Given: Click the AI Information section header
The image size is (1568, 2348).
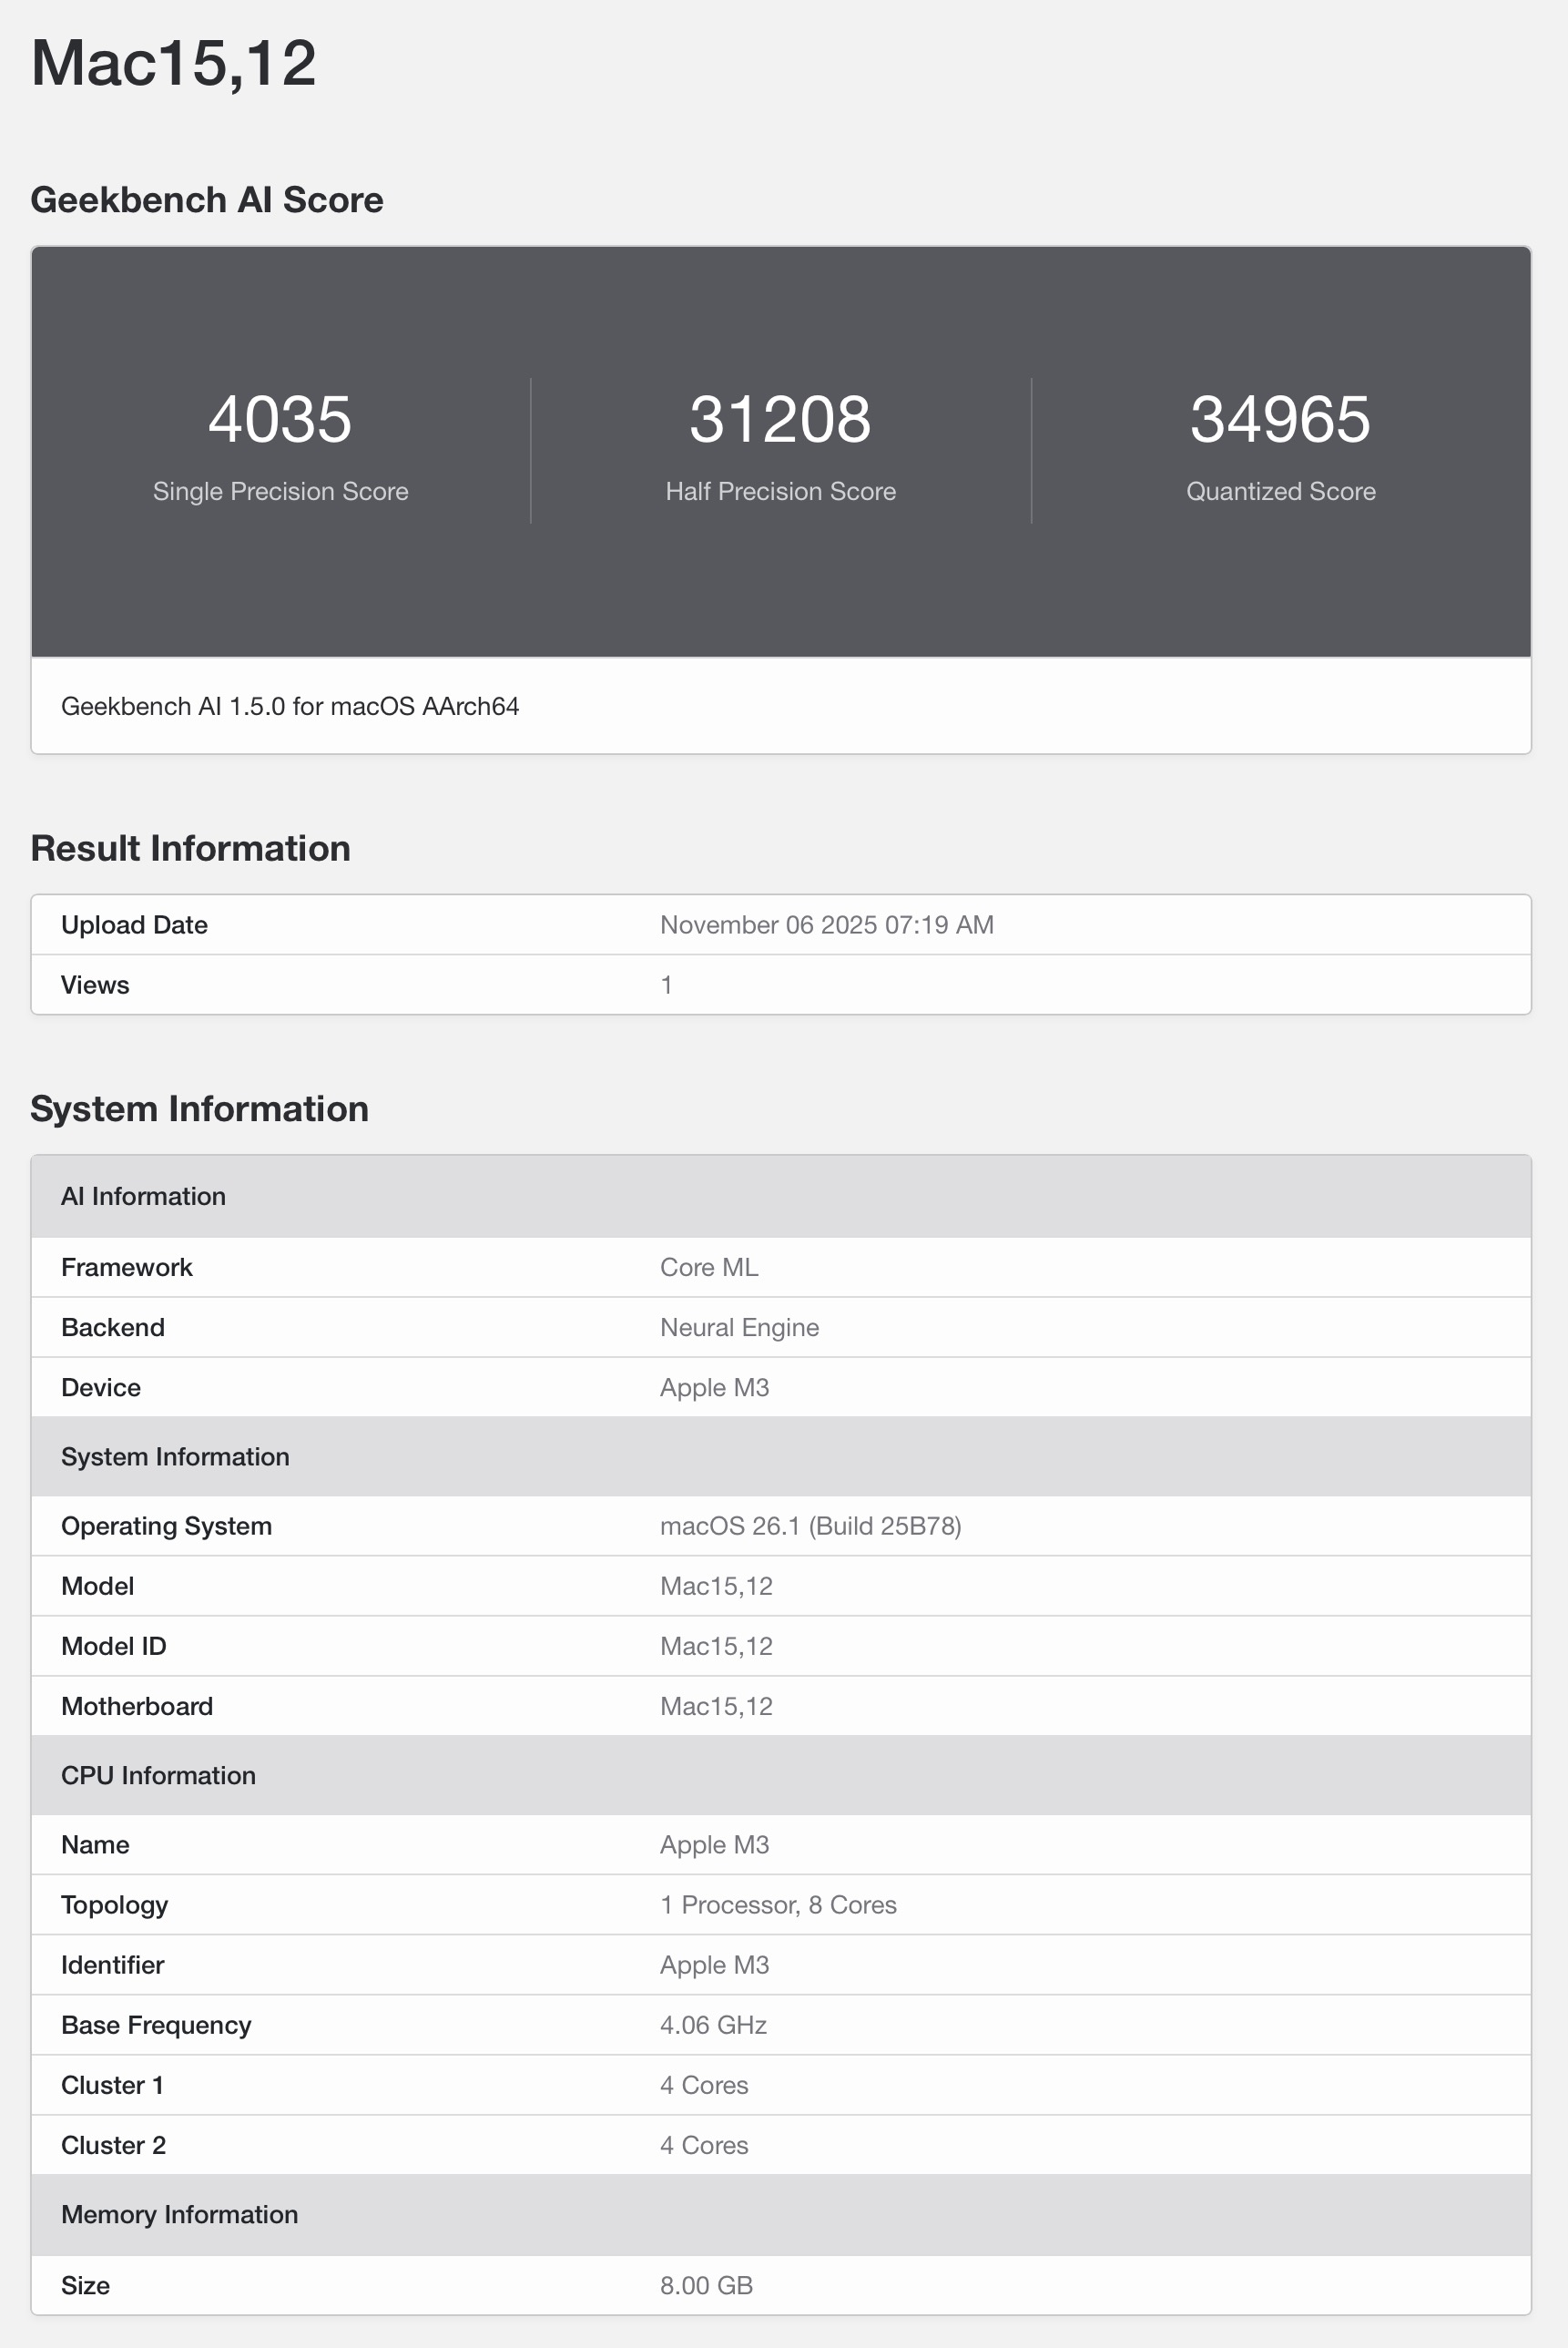Looking at the screenshot, I should coord(143,1196).
